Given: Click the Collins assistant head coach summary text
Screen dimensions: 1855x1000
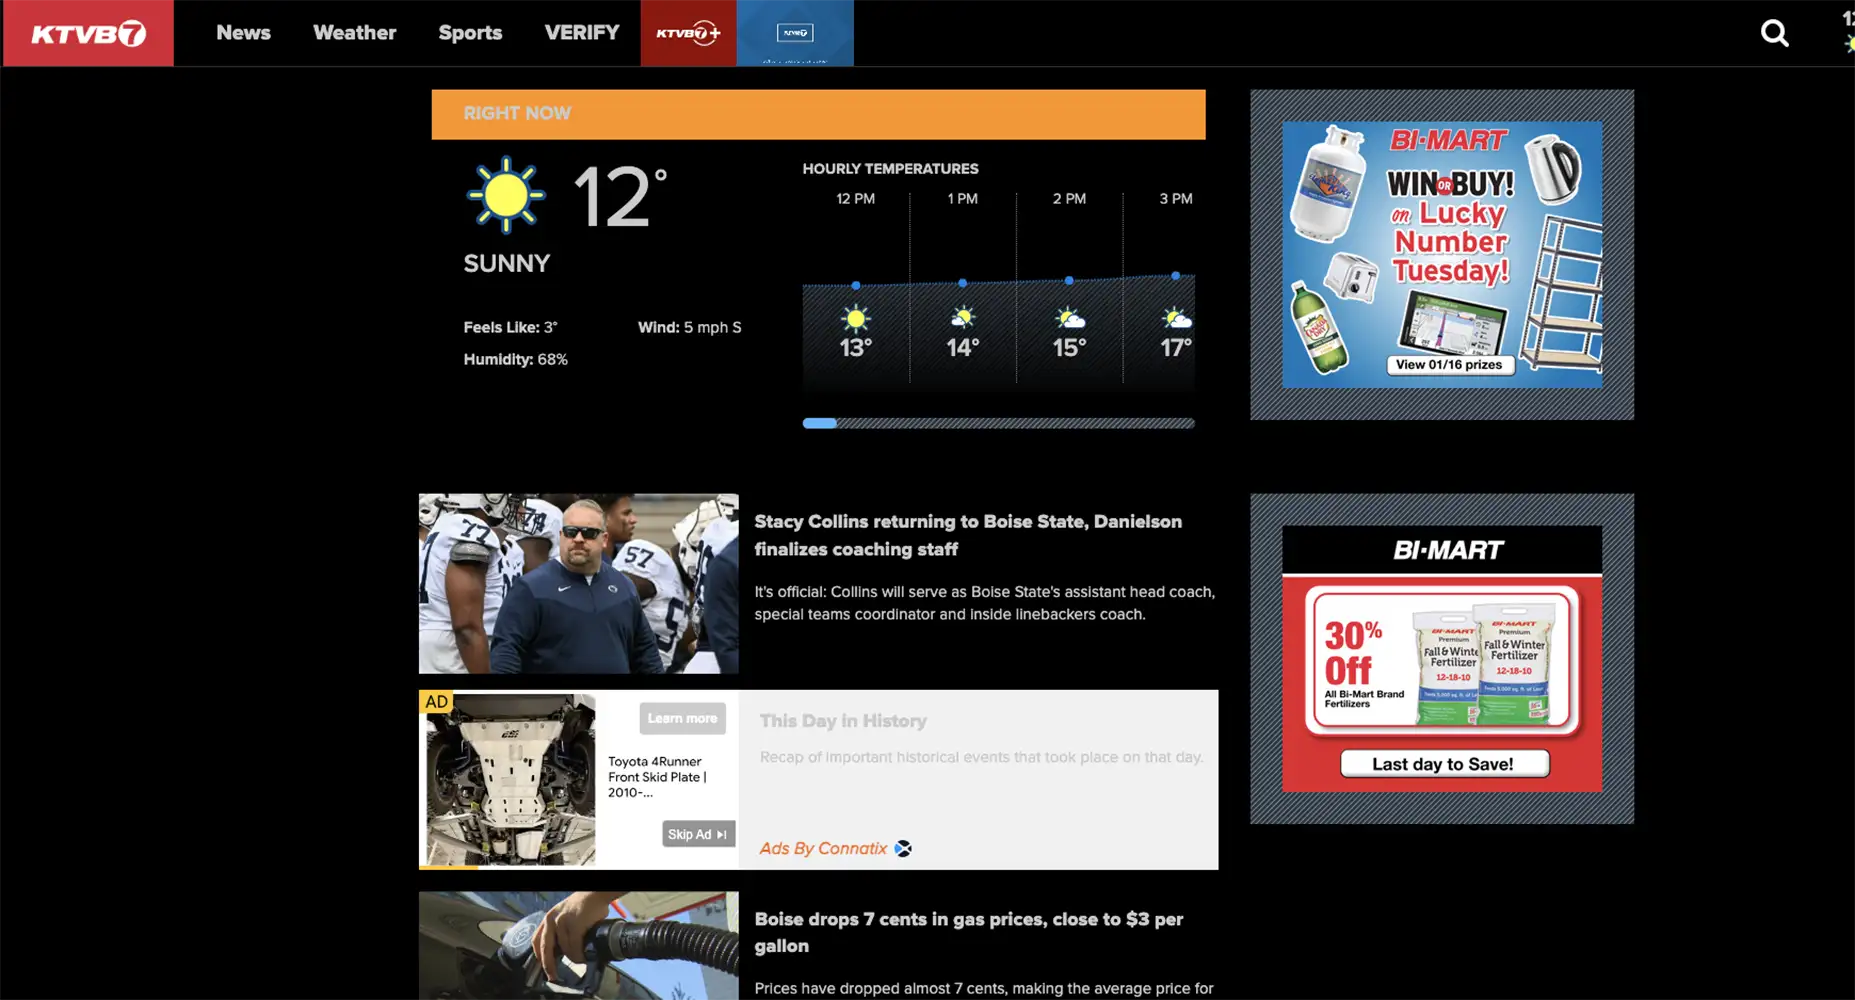Looking at the screenshot, I should (984, 603).
